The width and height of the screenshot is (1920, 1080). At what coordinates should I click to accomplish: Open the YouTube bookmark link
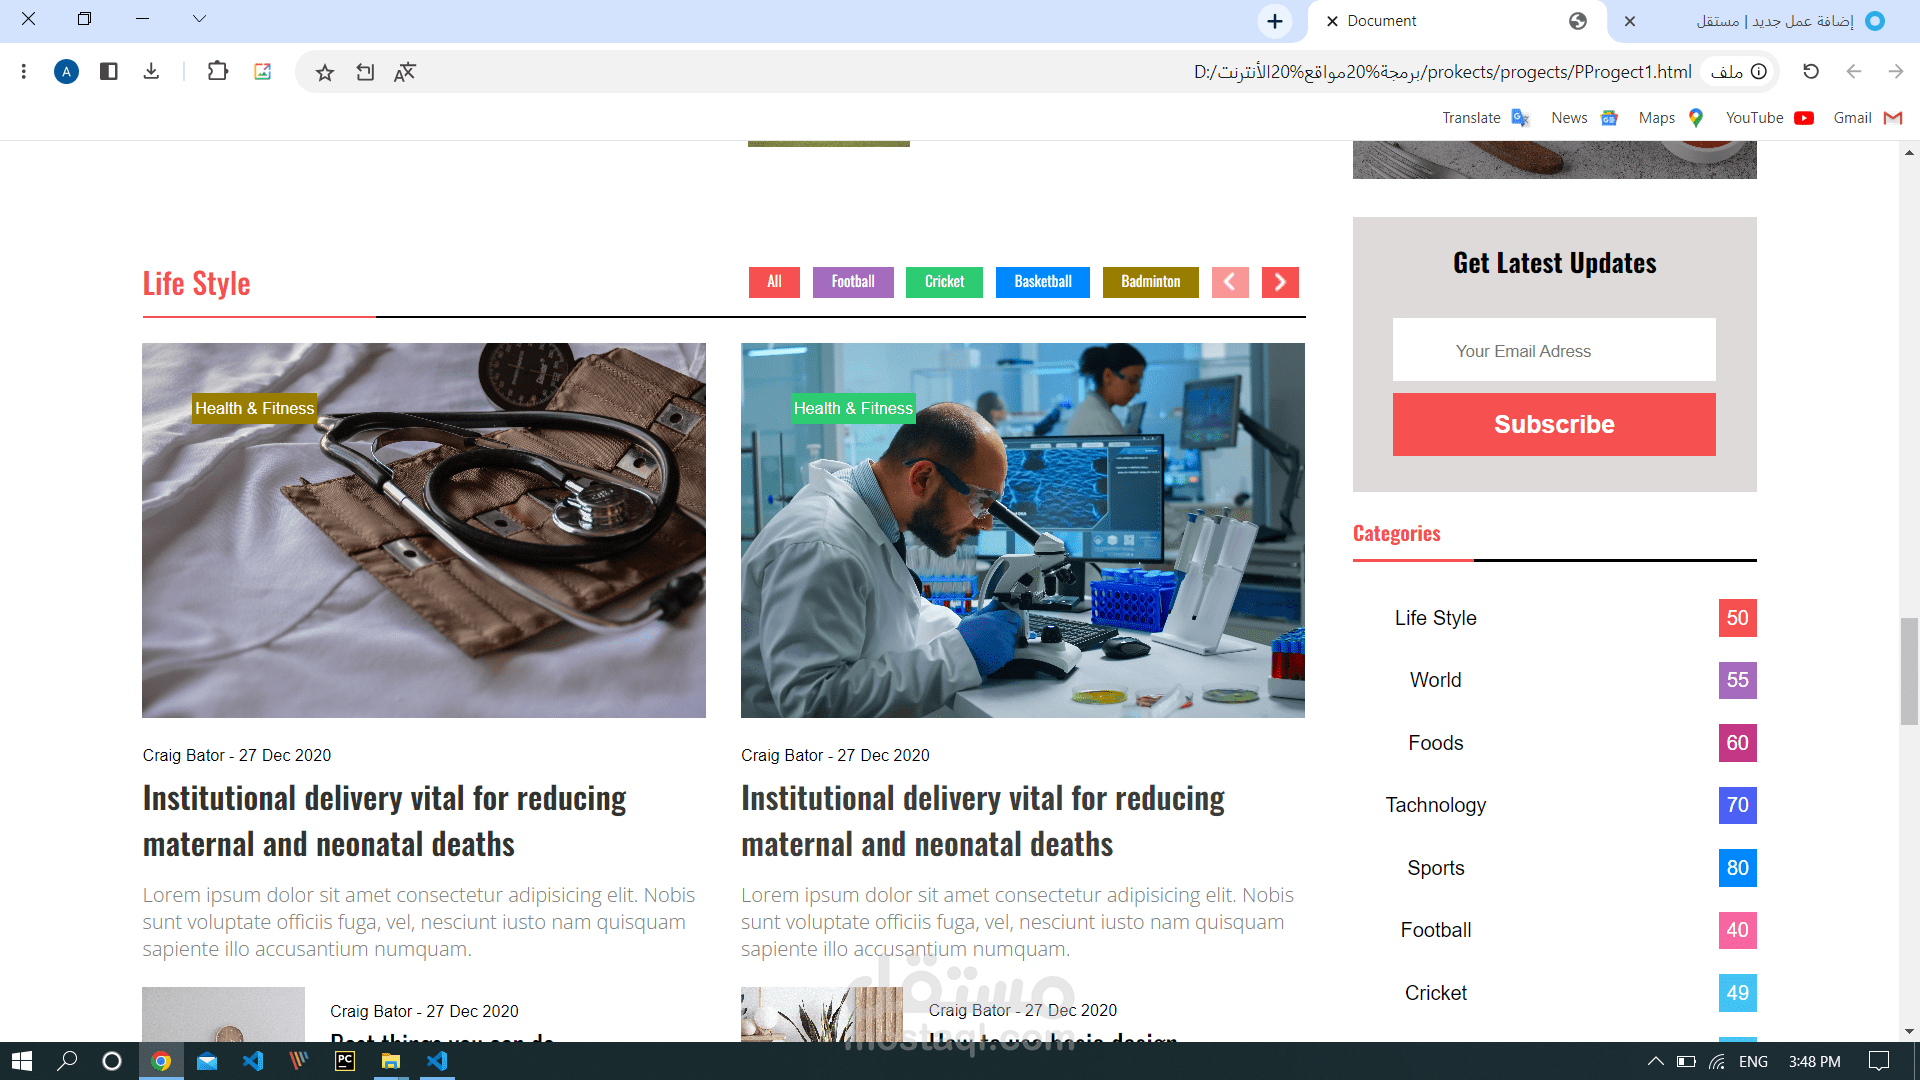click(x=1769, y=118)
